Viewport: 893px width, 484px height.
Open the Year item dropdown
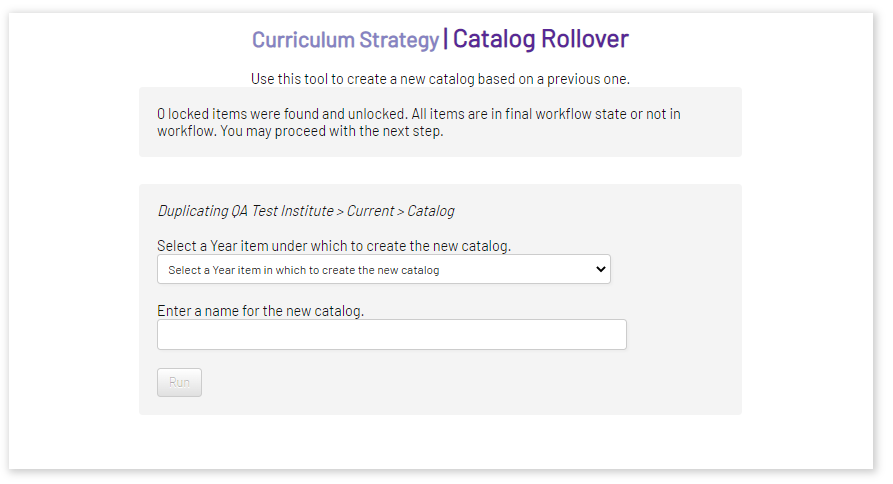tap(384, 269)
